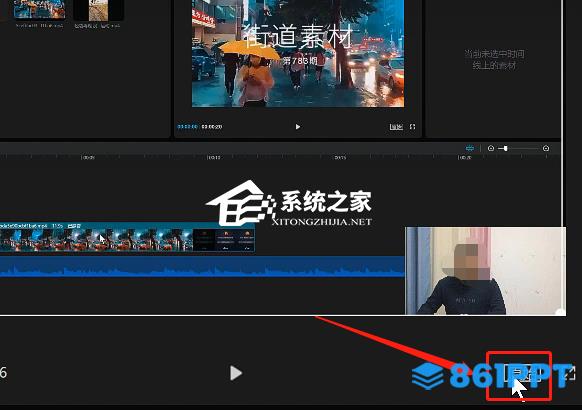Click the dark ending frames of video clip
The image size is (582, 410).
point(224,240)
